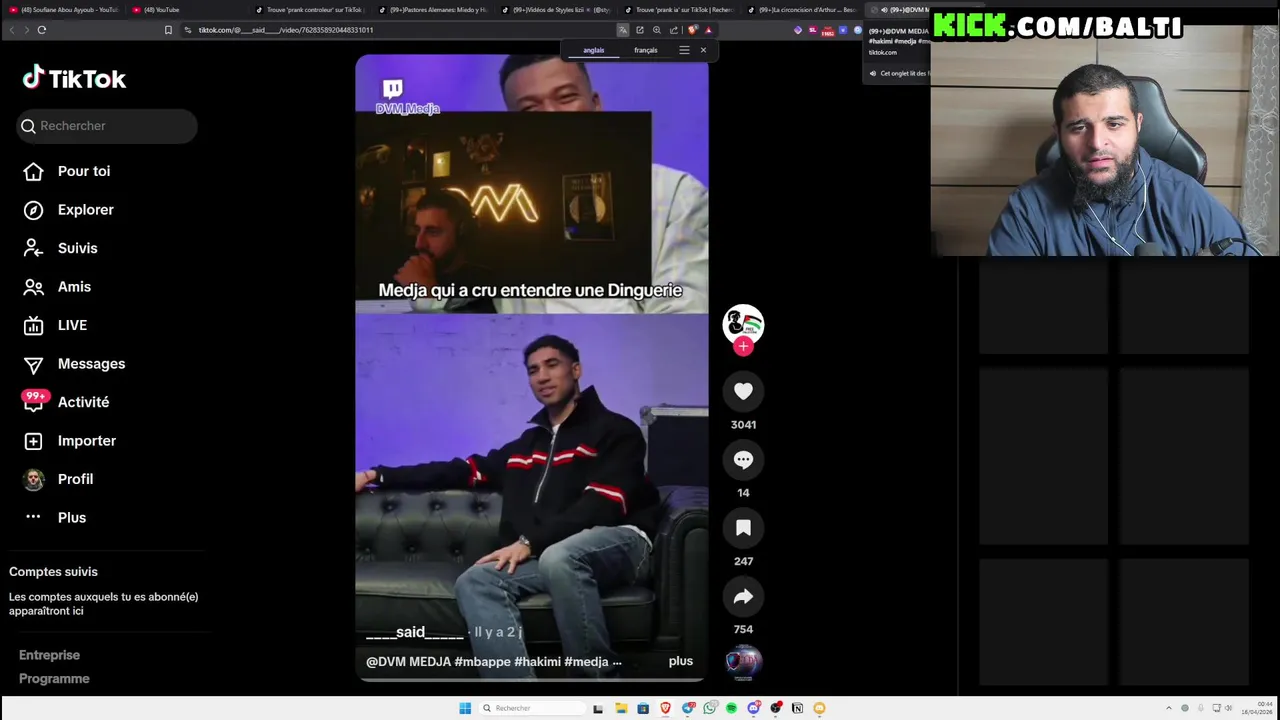The width and height of the screenshot is (1280, 720).
Task: Switch to 'prank controleur' TikTok tab
Action: [x=311, y=10]
